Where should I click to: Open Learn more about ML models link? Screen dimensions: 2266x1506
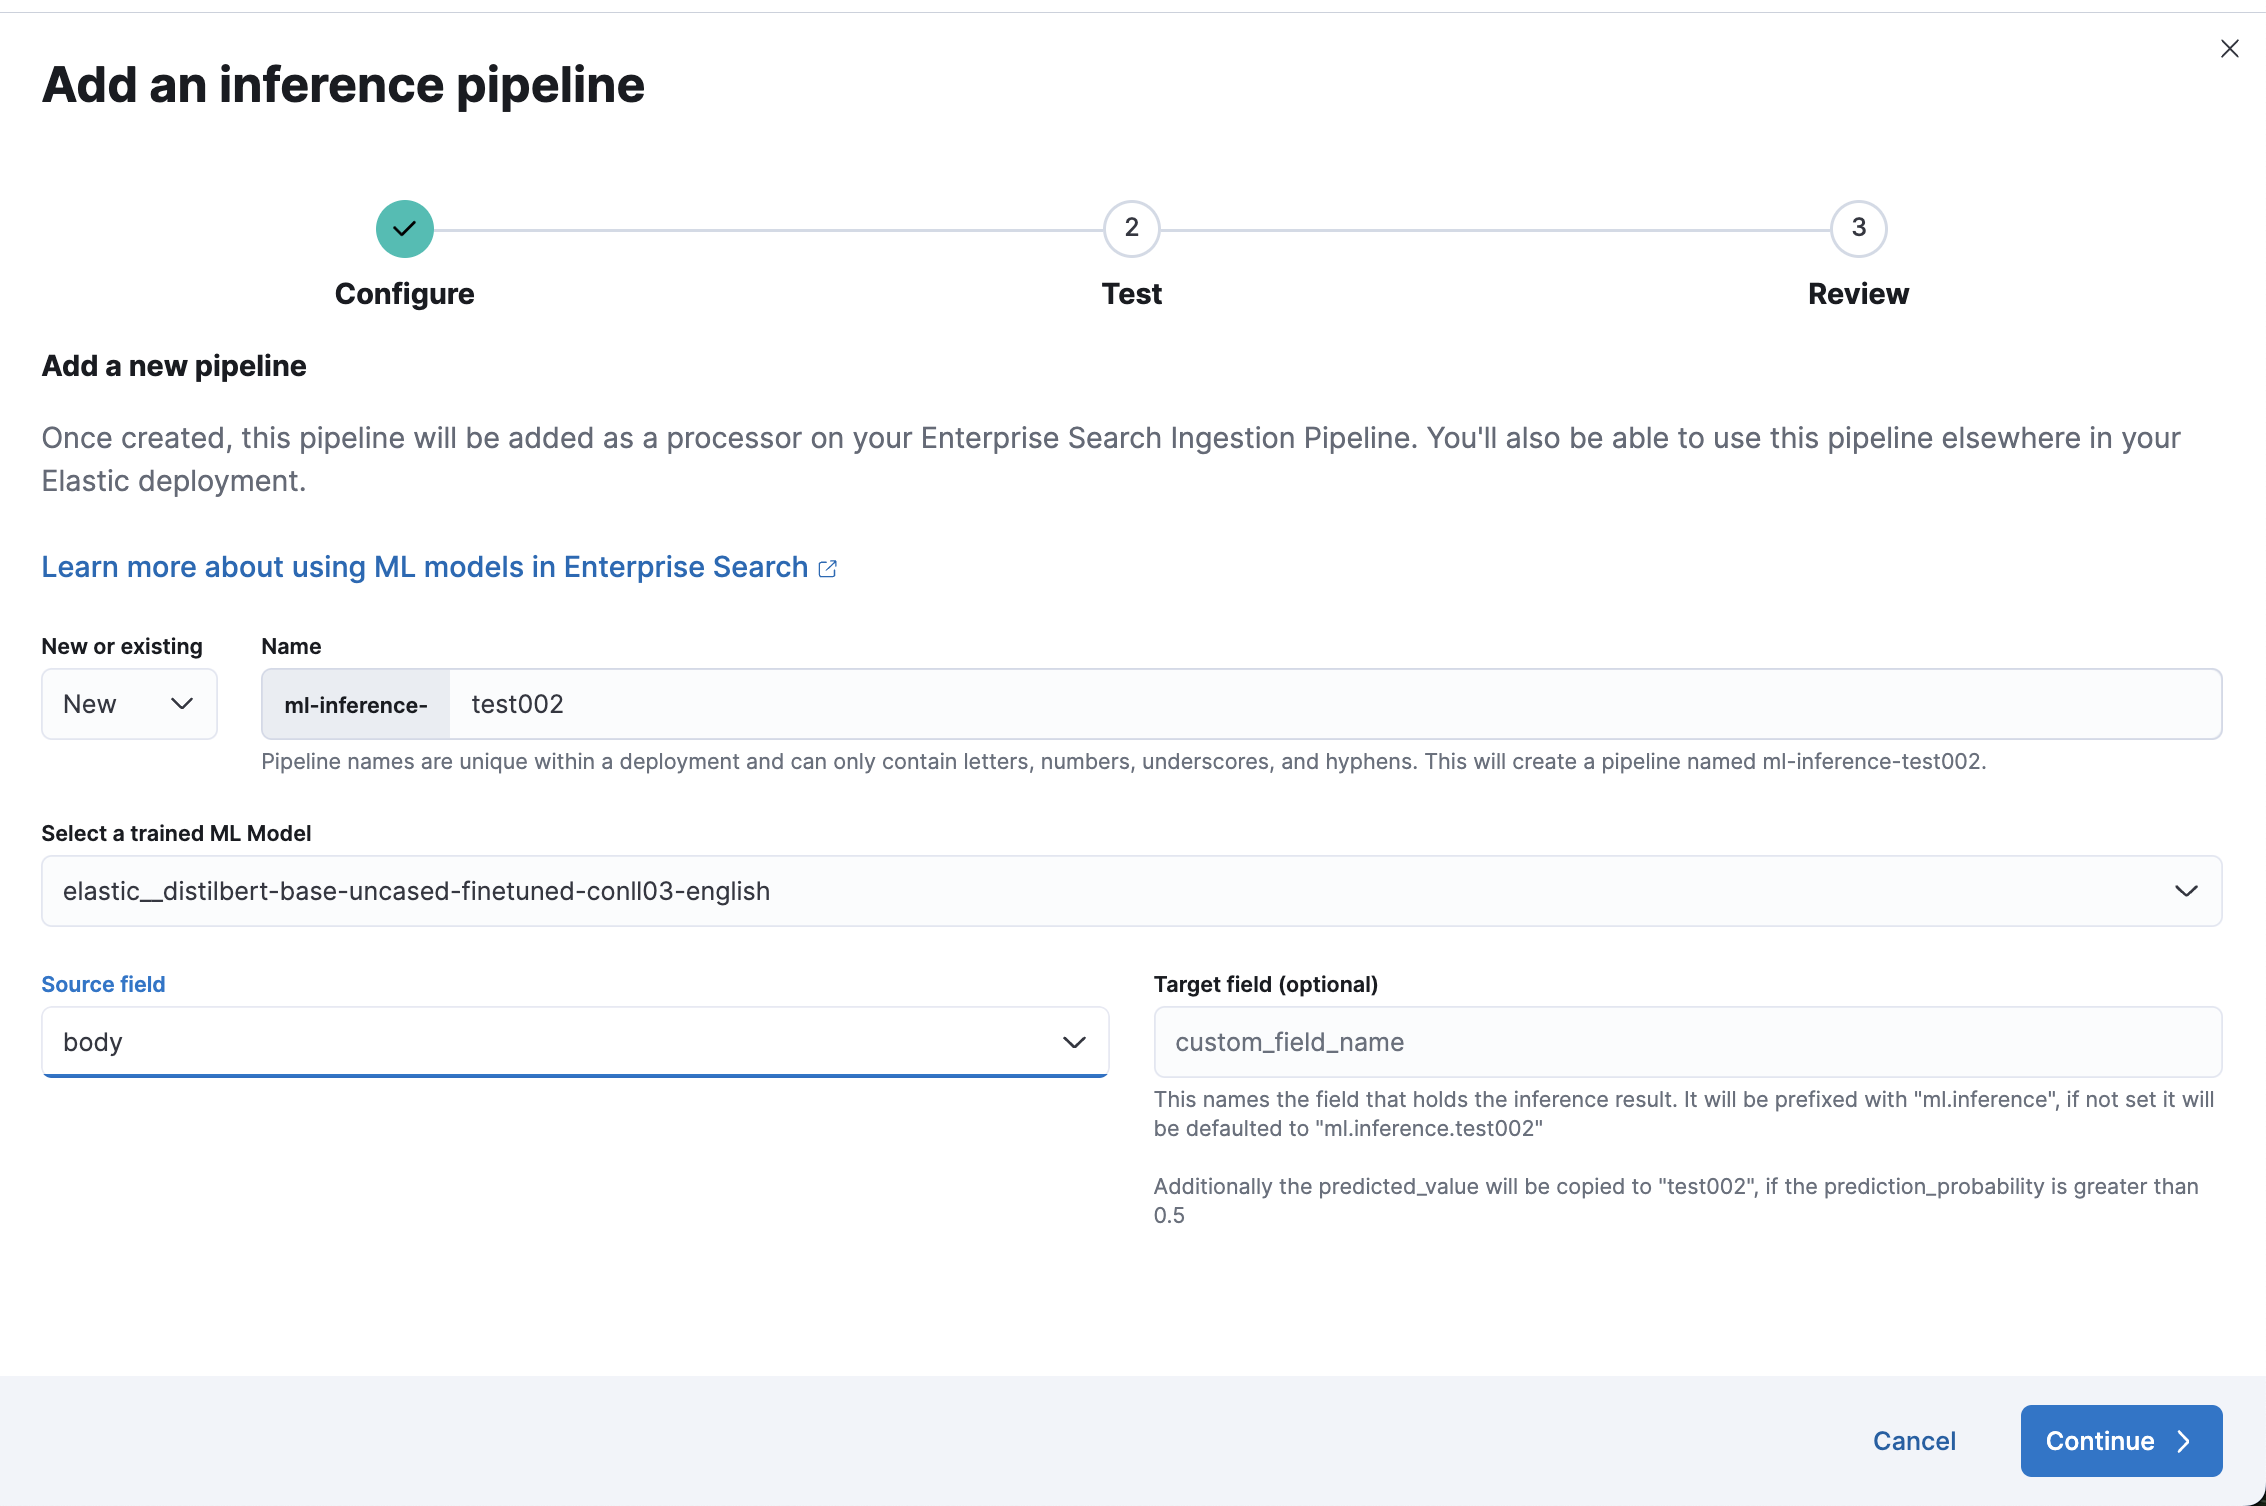(424, 567)
